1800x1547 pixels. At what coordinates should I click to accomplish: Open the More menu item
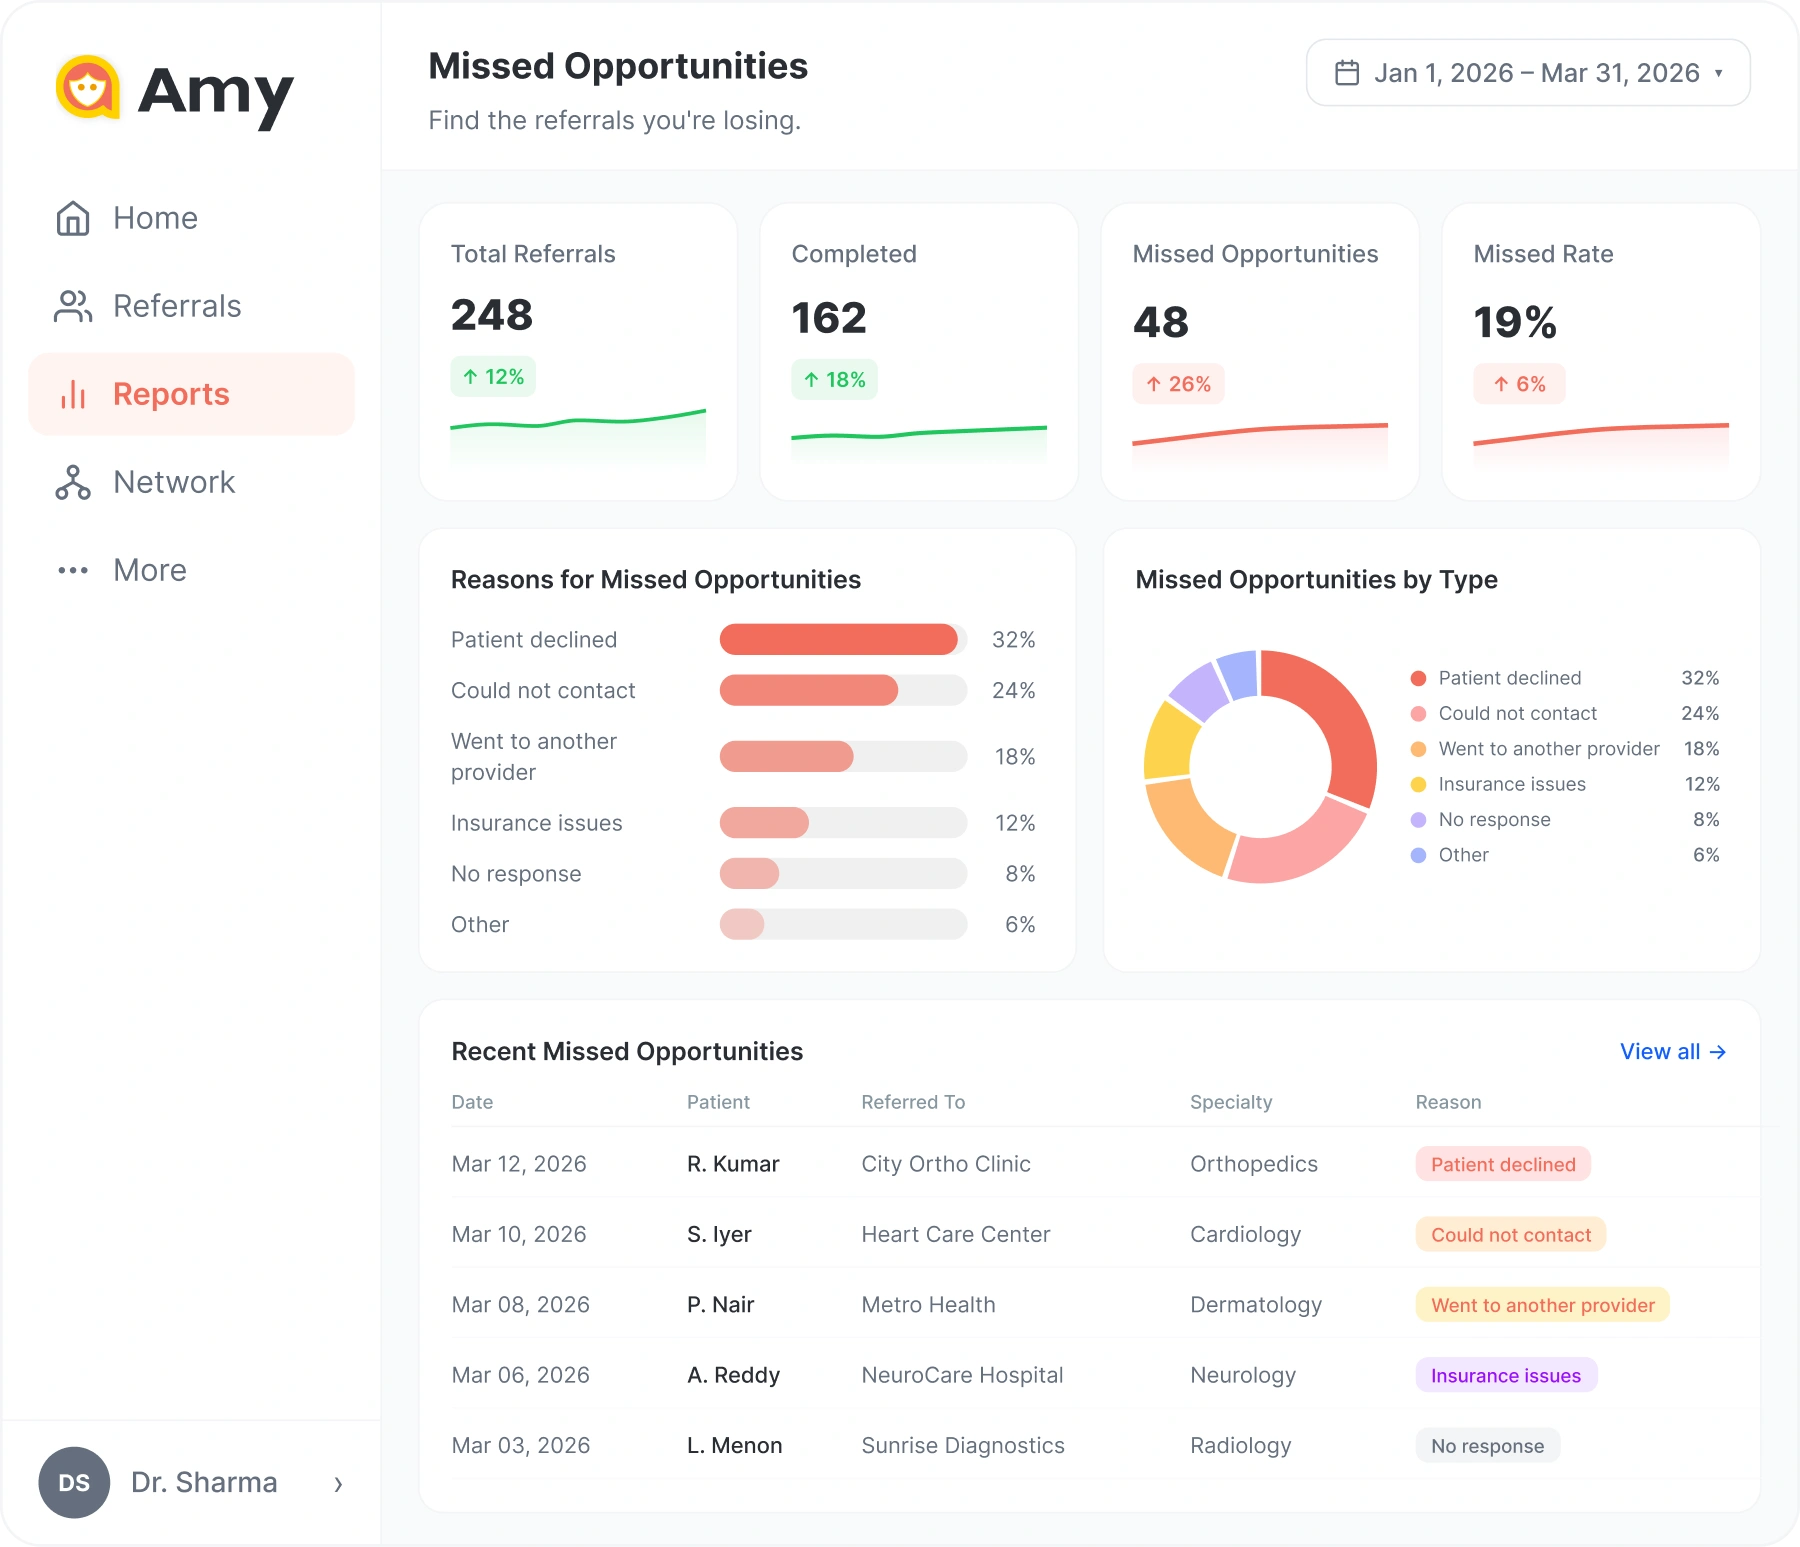coord(191,570)
